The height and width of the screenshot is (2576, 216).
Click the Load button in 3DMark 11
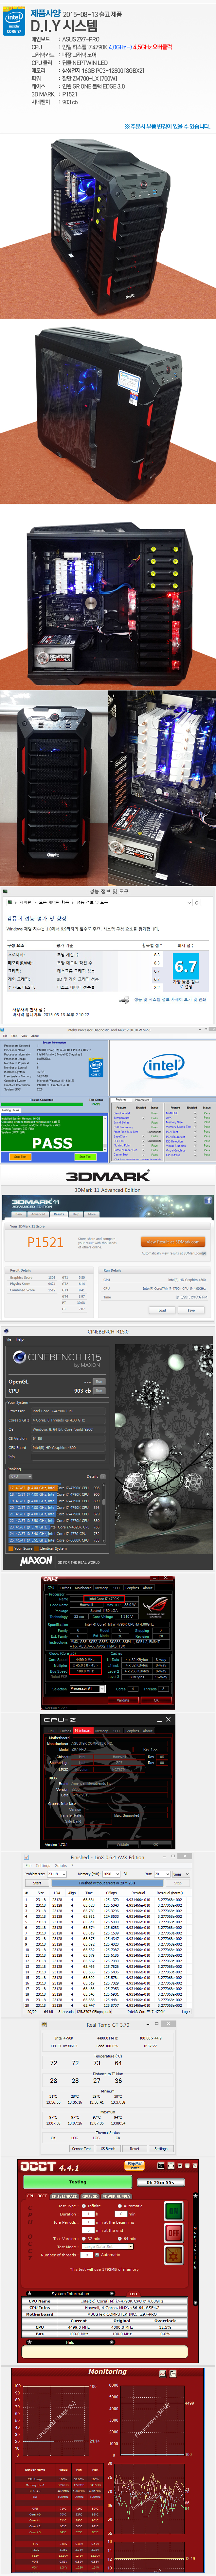(162, 1310)
